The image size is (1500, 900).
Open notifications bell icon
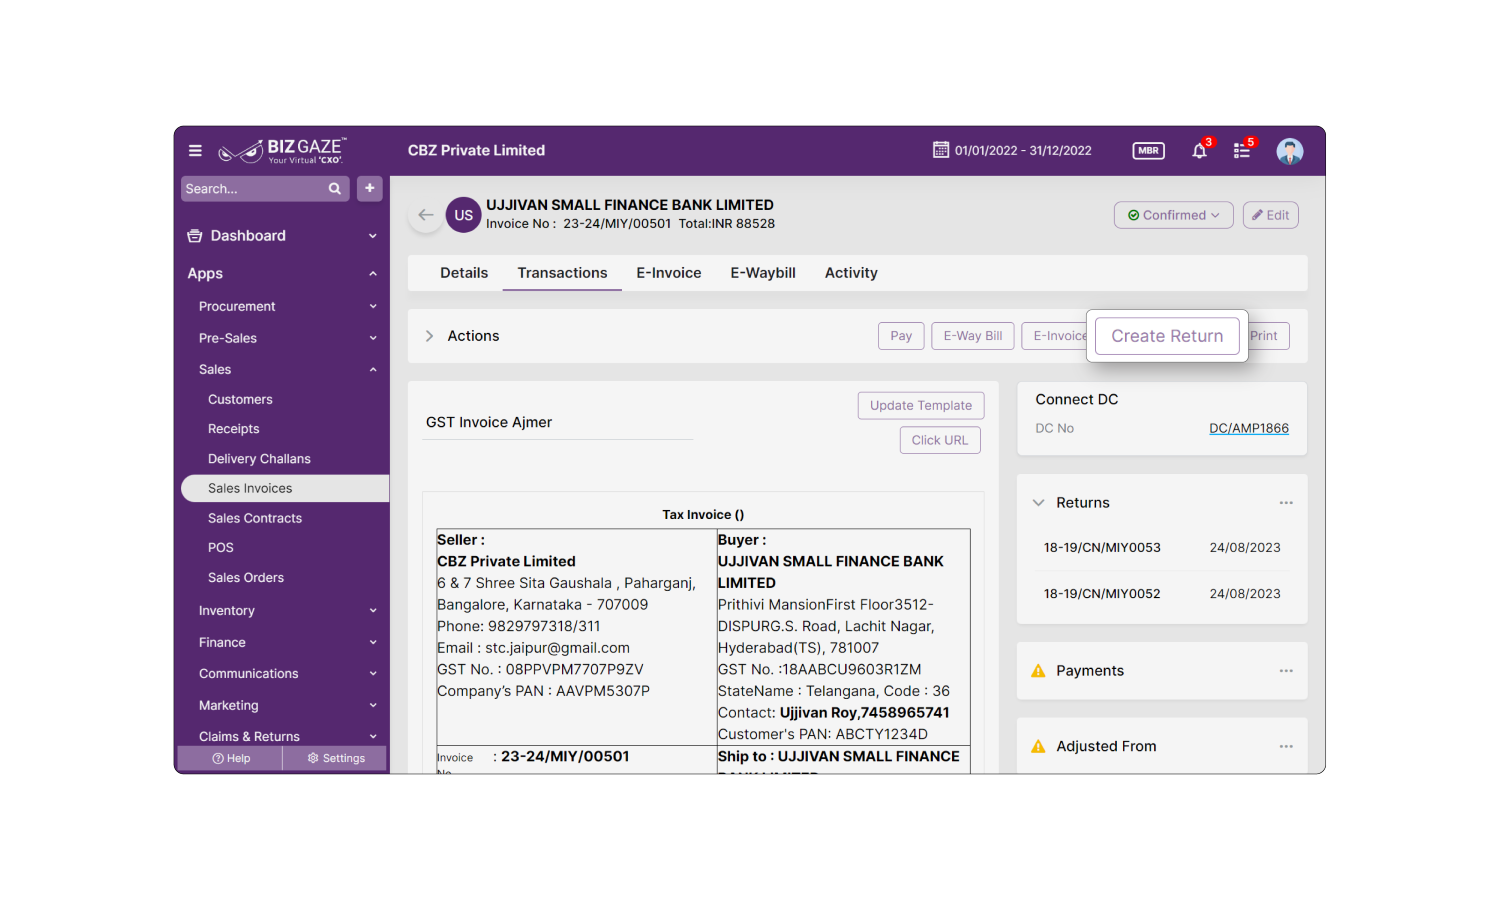pos(1200,151)
